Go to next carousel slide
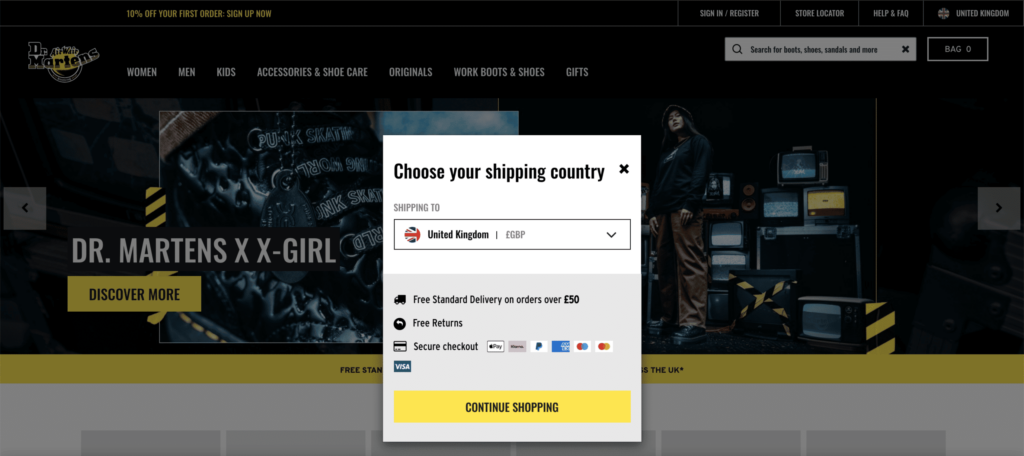This screenshot has width=1024, height=456. coord(999,208)
